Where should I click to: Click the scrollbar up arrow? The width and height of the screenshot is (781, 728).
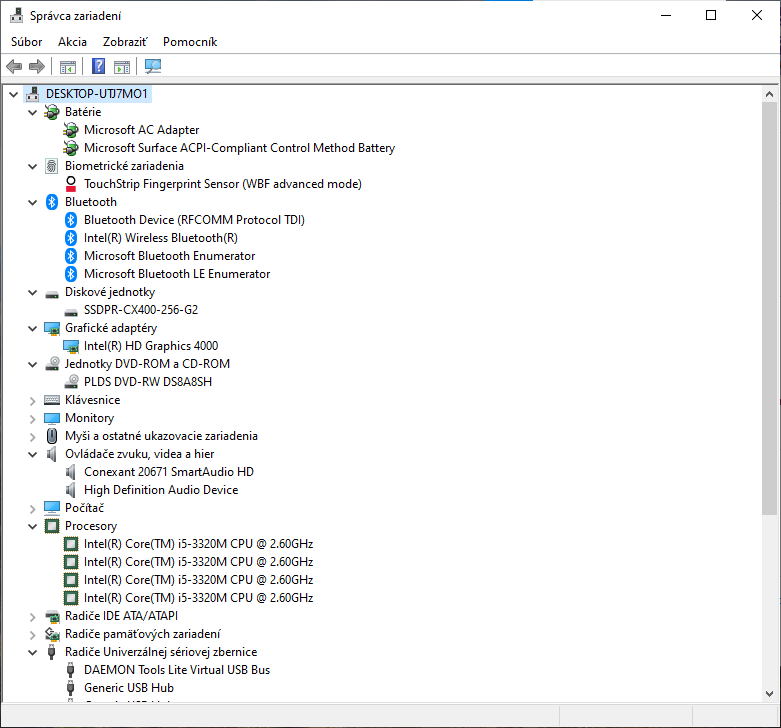coord(769,94)
